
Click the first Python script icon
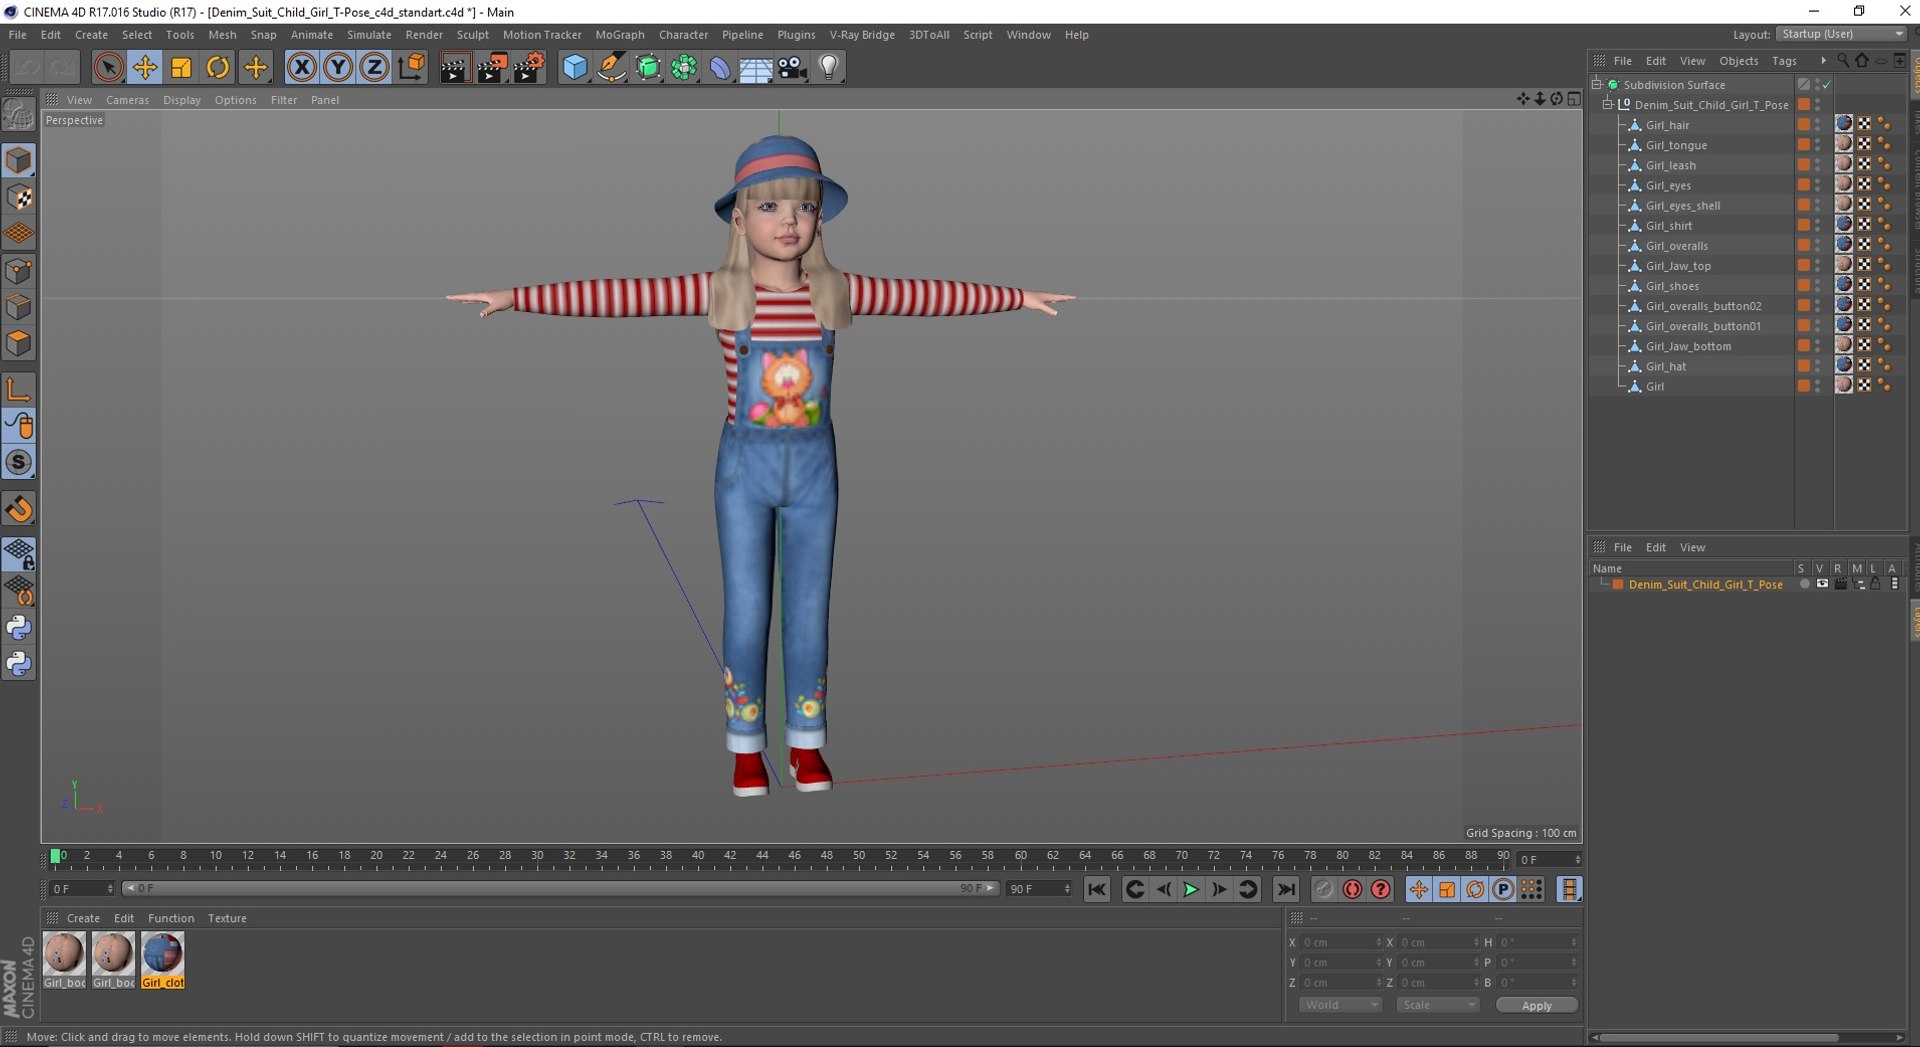[19, 628]
